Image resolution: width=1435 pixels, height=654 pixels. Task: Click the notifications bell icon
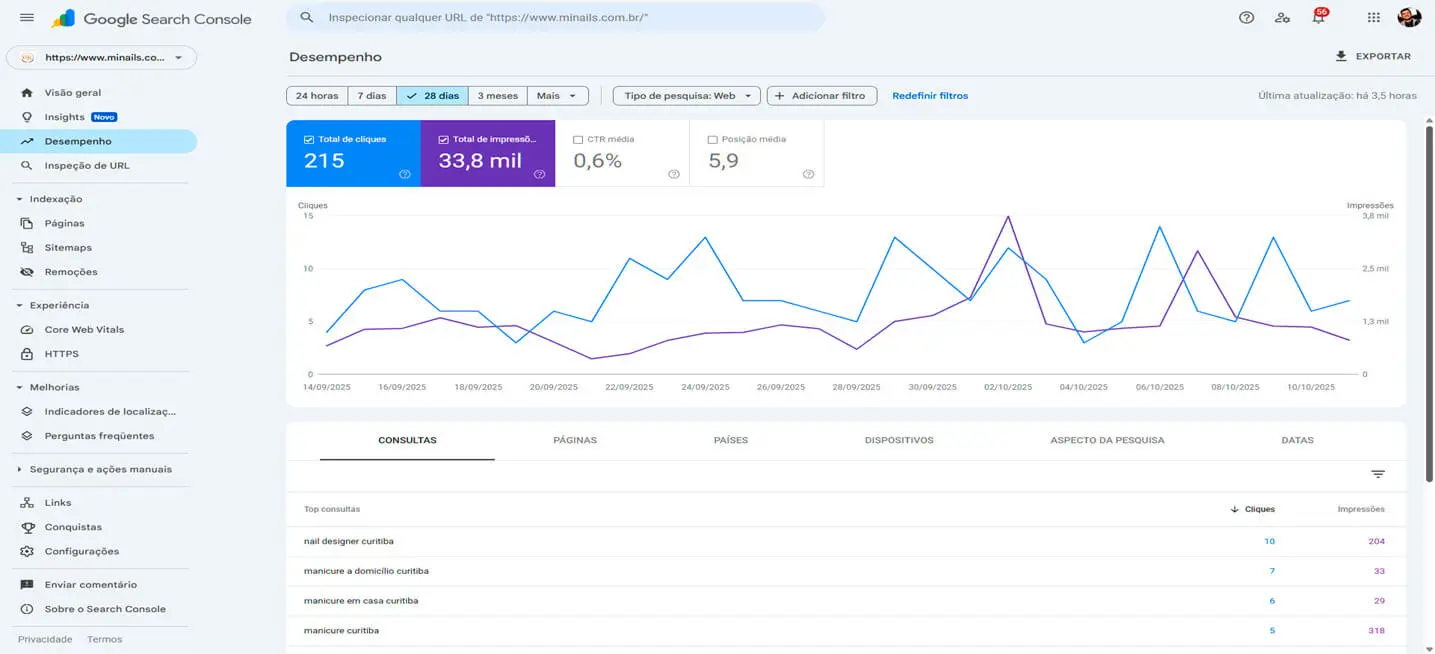click(1318, 18)
